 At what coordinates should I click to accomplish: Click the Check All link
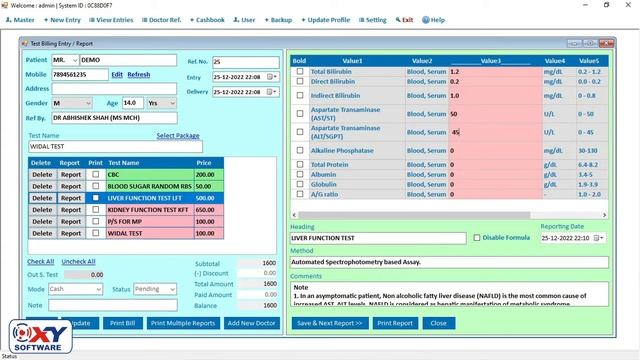[x=40, y=262]
